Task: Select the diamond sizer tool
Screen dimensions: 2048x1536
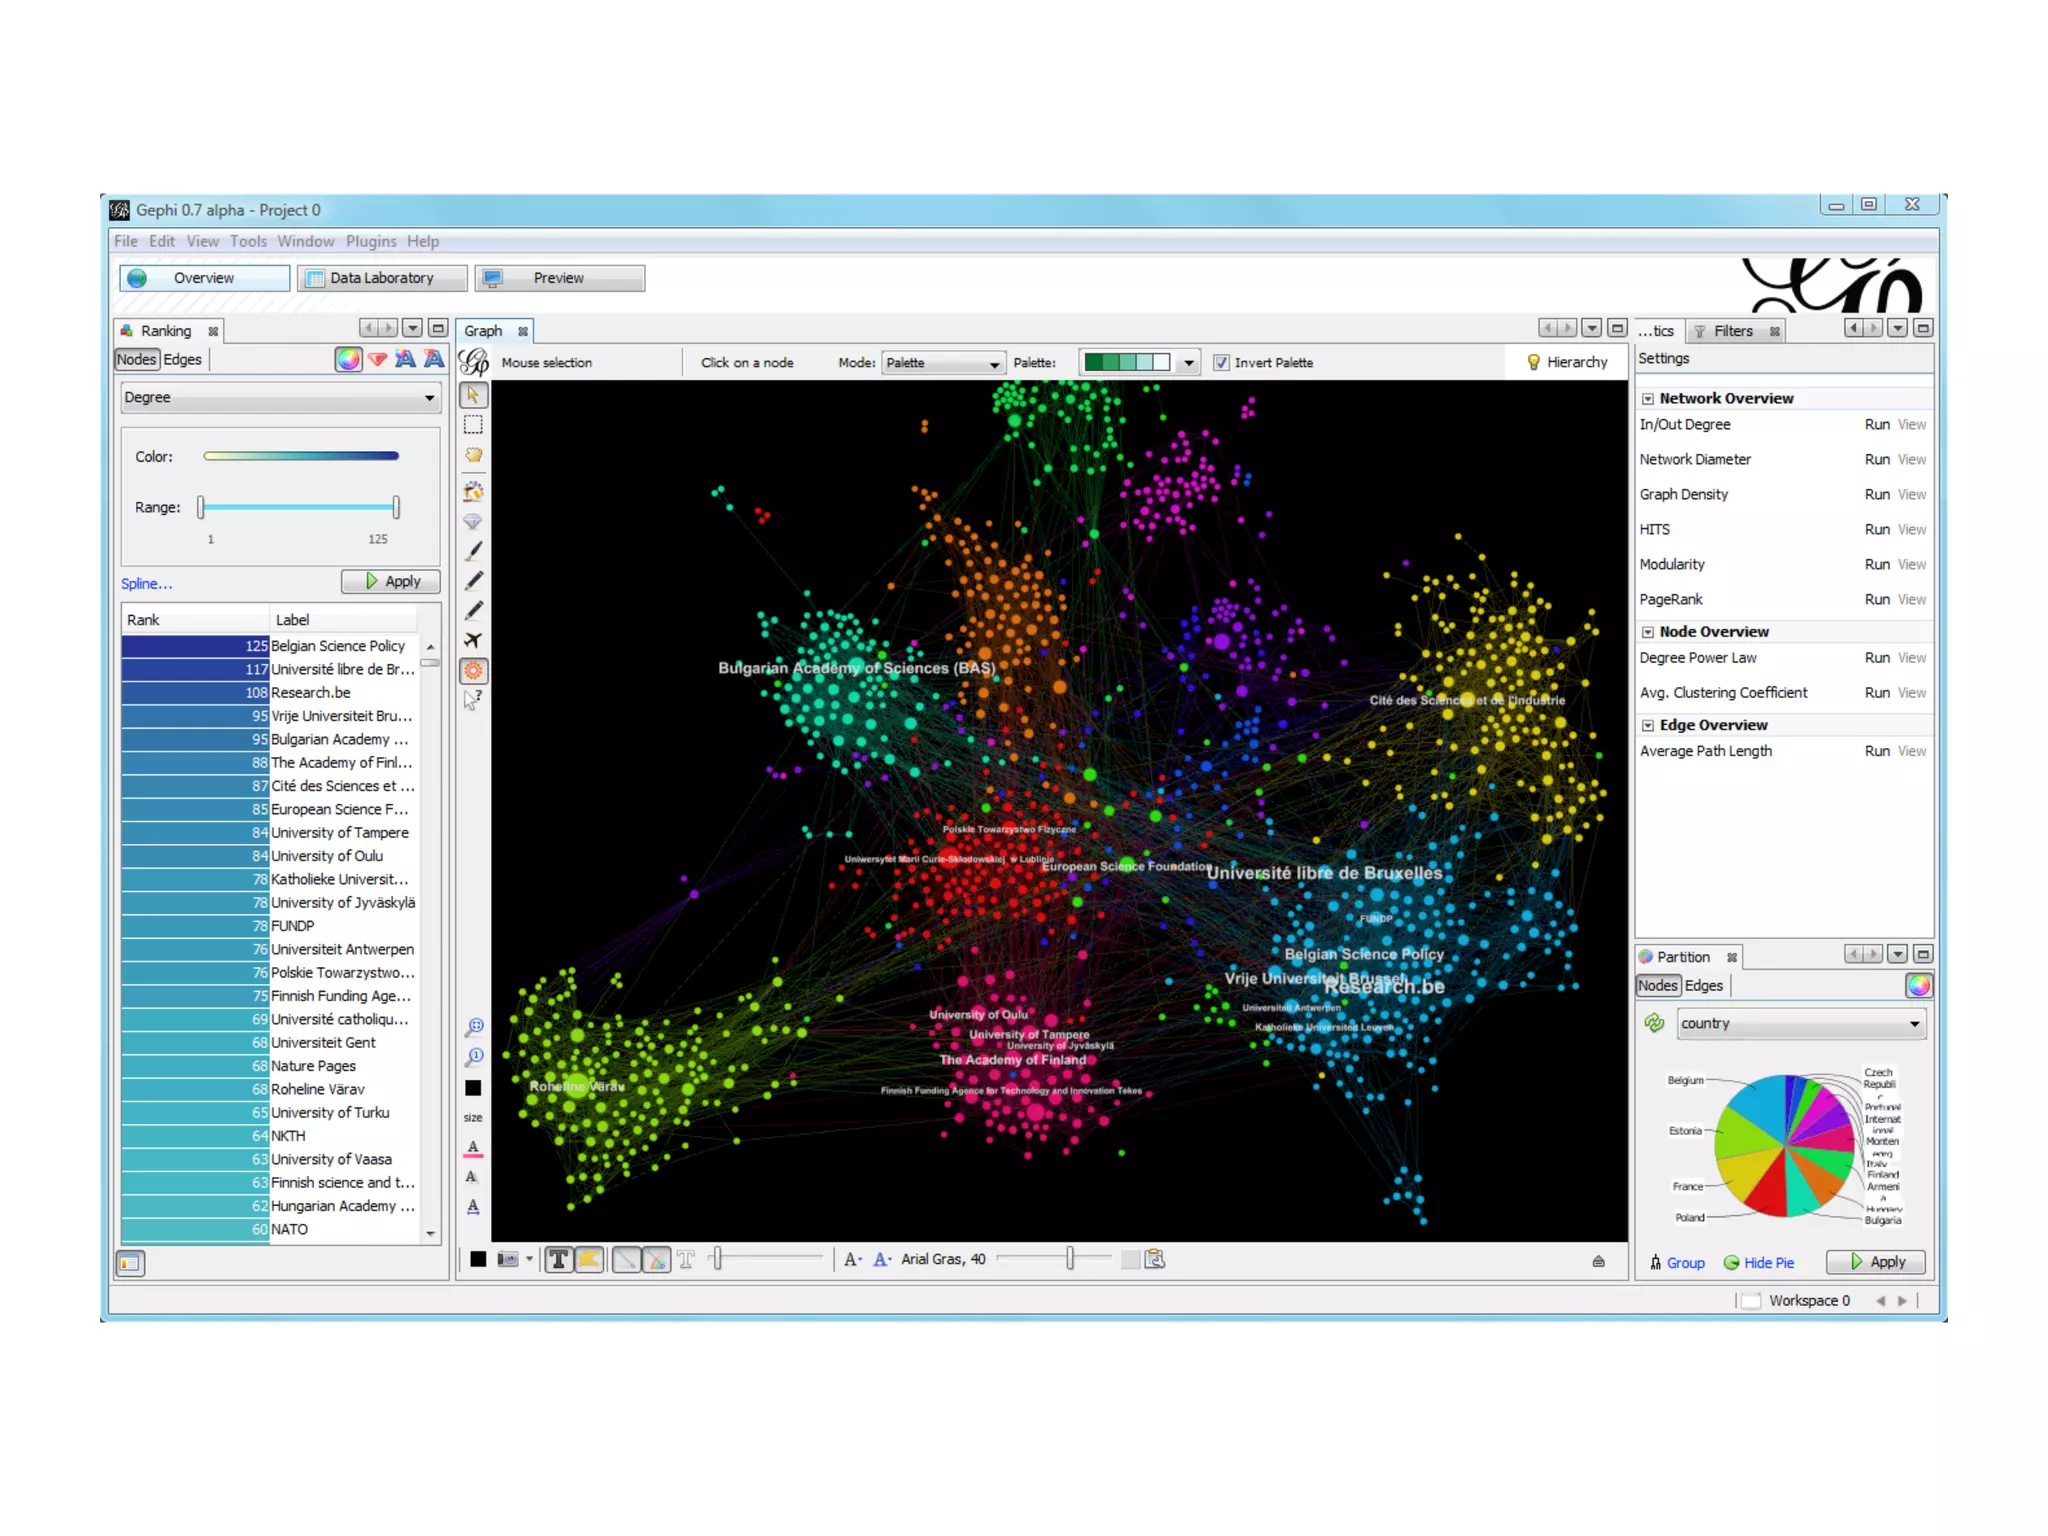Action: (x=473, y=521)
